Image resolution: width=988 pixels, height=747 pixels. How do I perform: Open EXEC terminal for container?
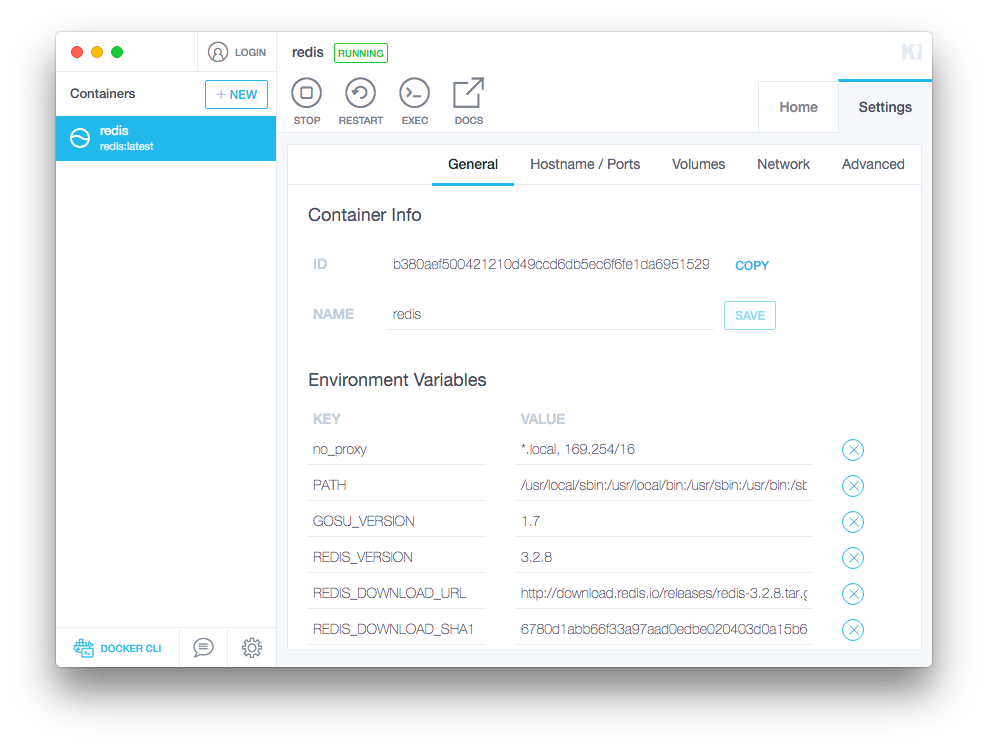(x=414, y=94)
